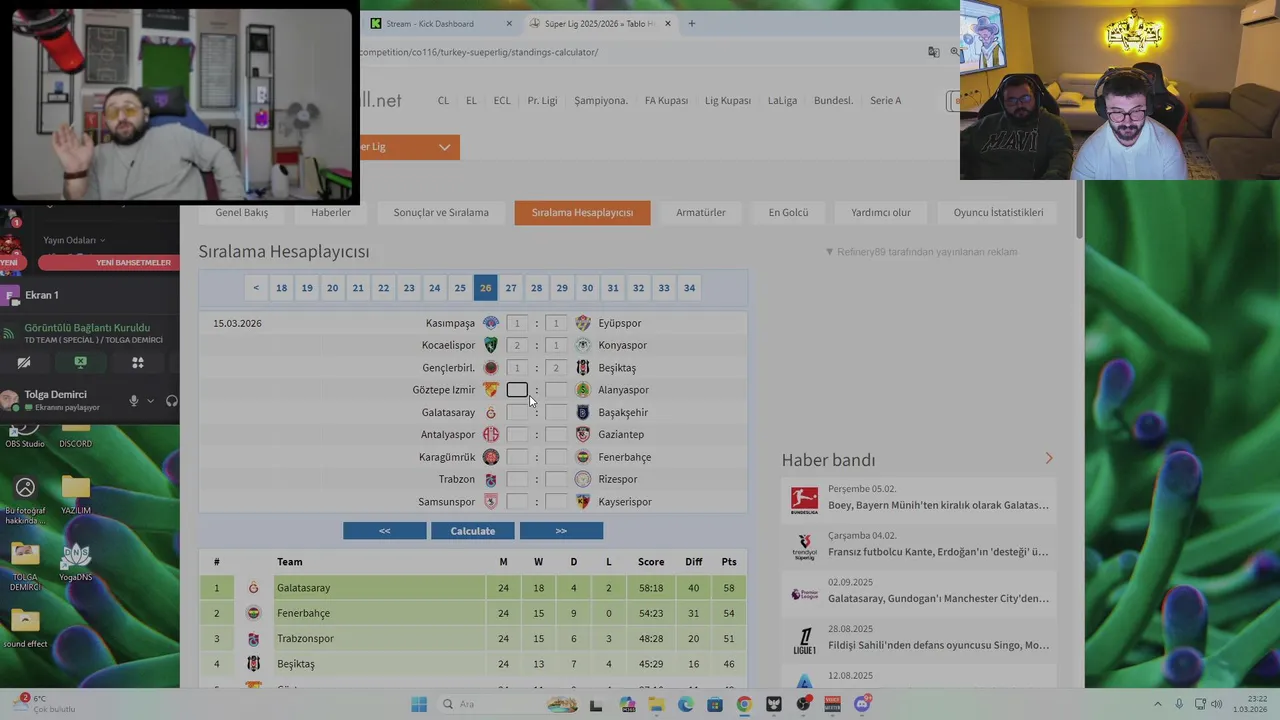Screen dimensions: 1280x720
Task: Open Discord from the taskbar
Action: tap(862, 704)
